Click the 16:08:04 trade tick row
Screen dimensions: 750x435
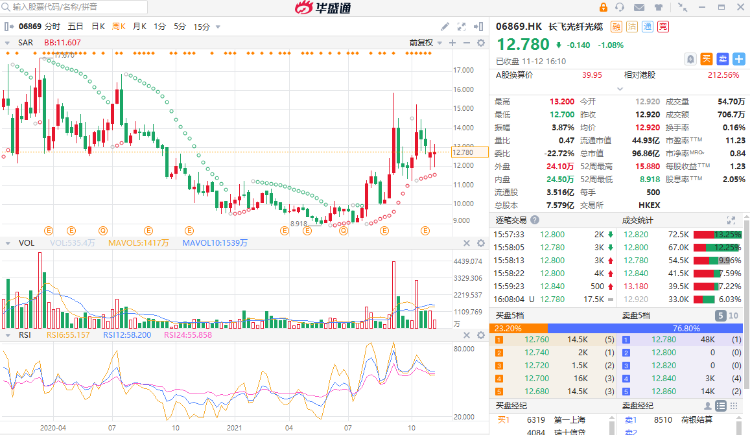pos(553,299)
